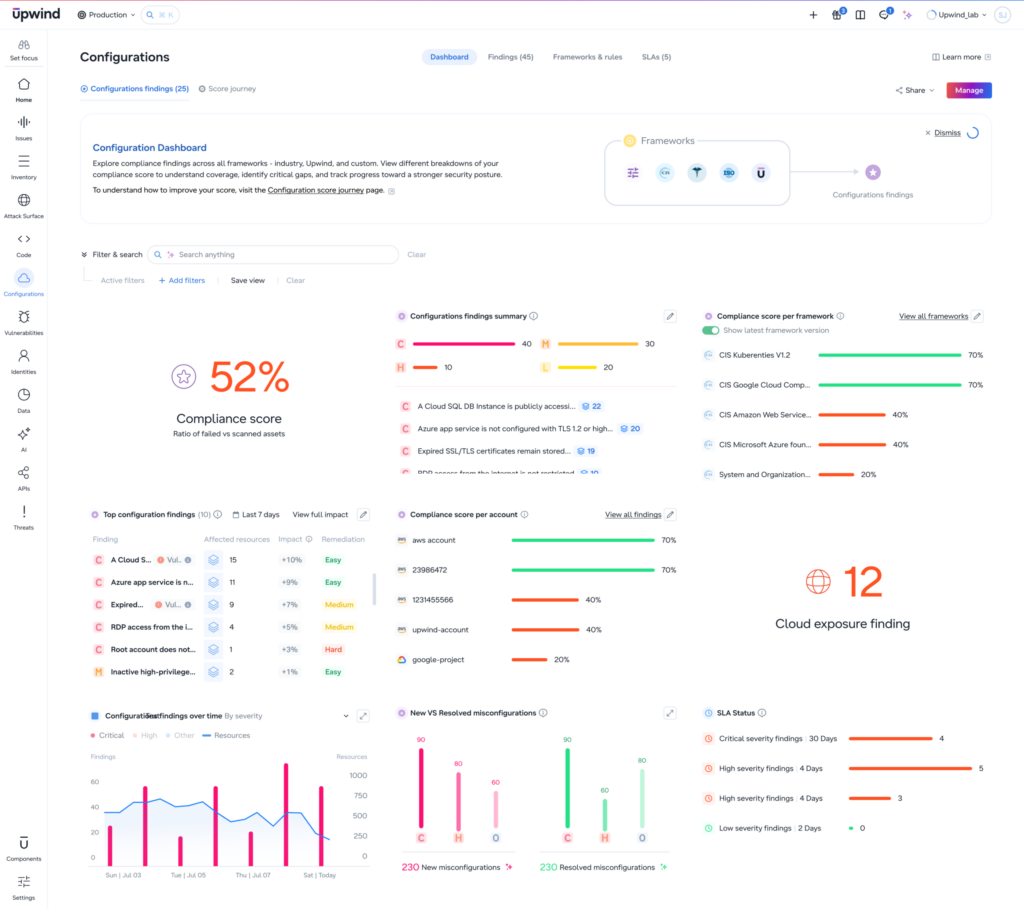The width and height of the screenshot is (1024, 912).
Task: Open Components in sidebar
Action: tap(24, 849)
